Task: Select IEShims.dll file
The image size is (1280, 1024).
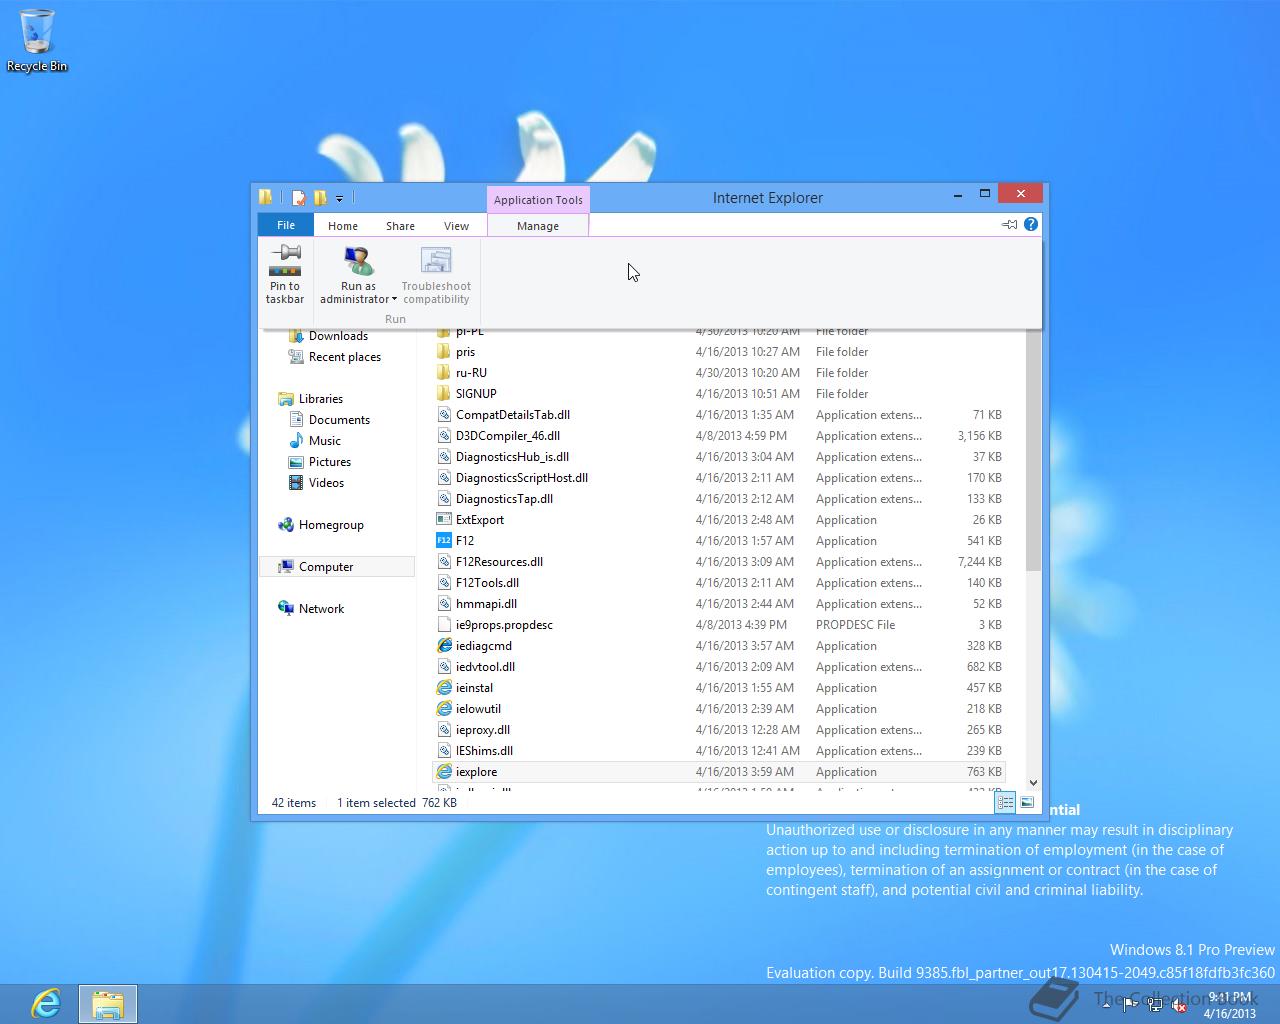Action: [x=718, y=751]
